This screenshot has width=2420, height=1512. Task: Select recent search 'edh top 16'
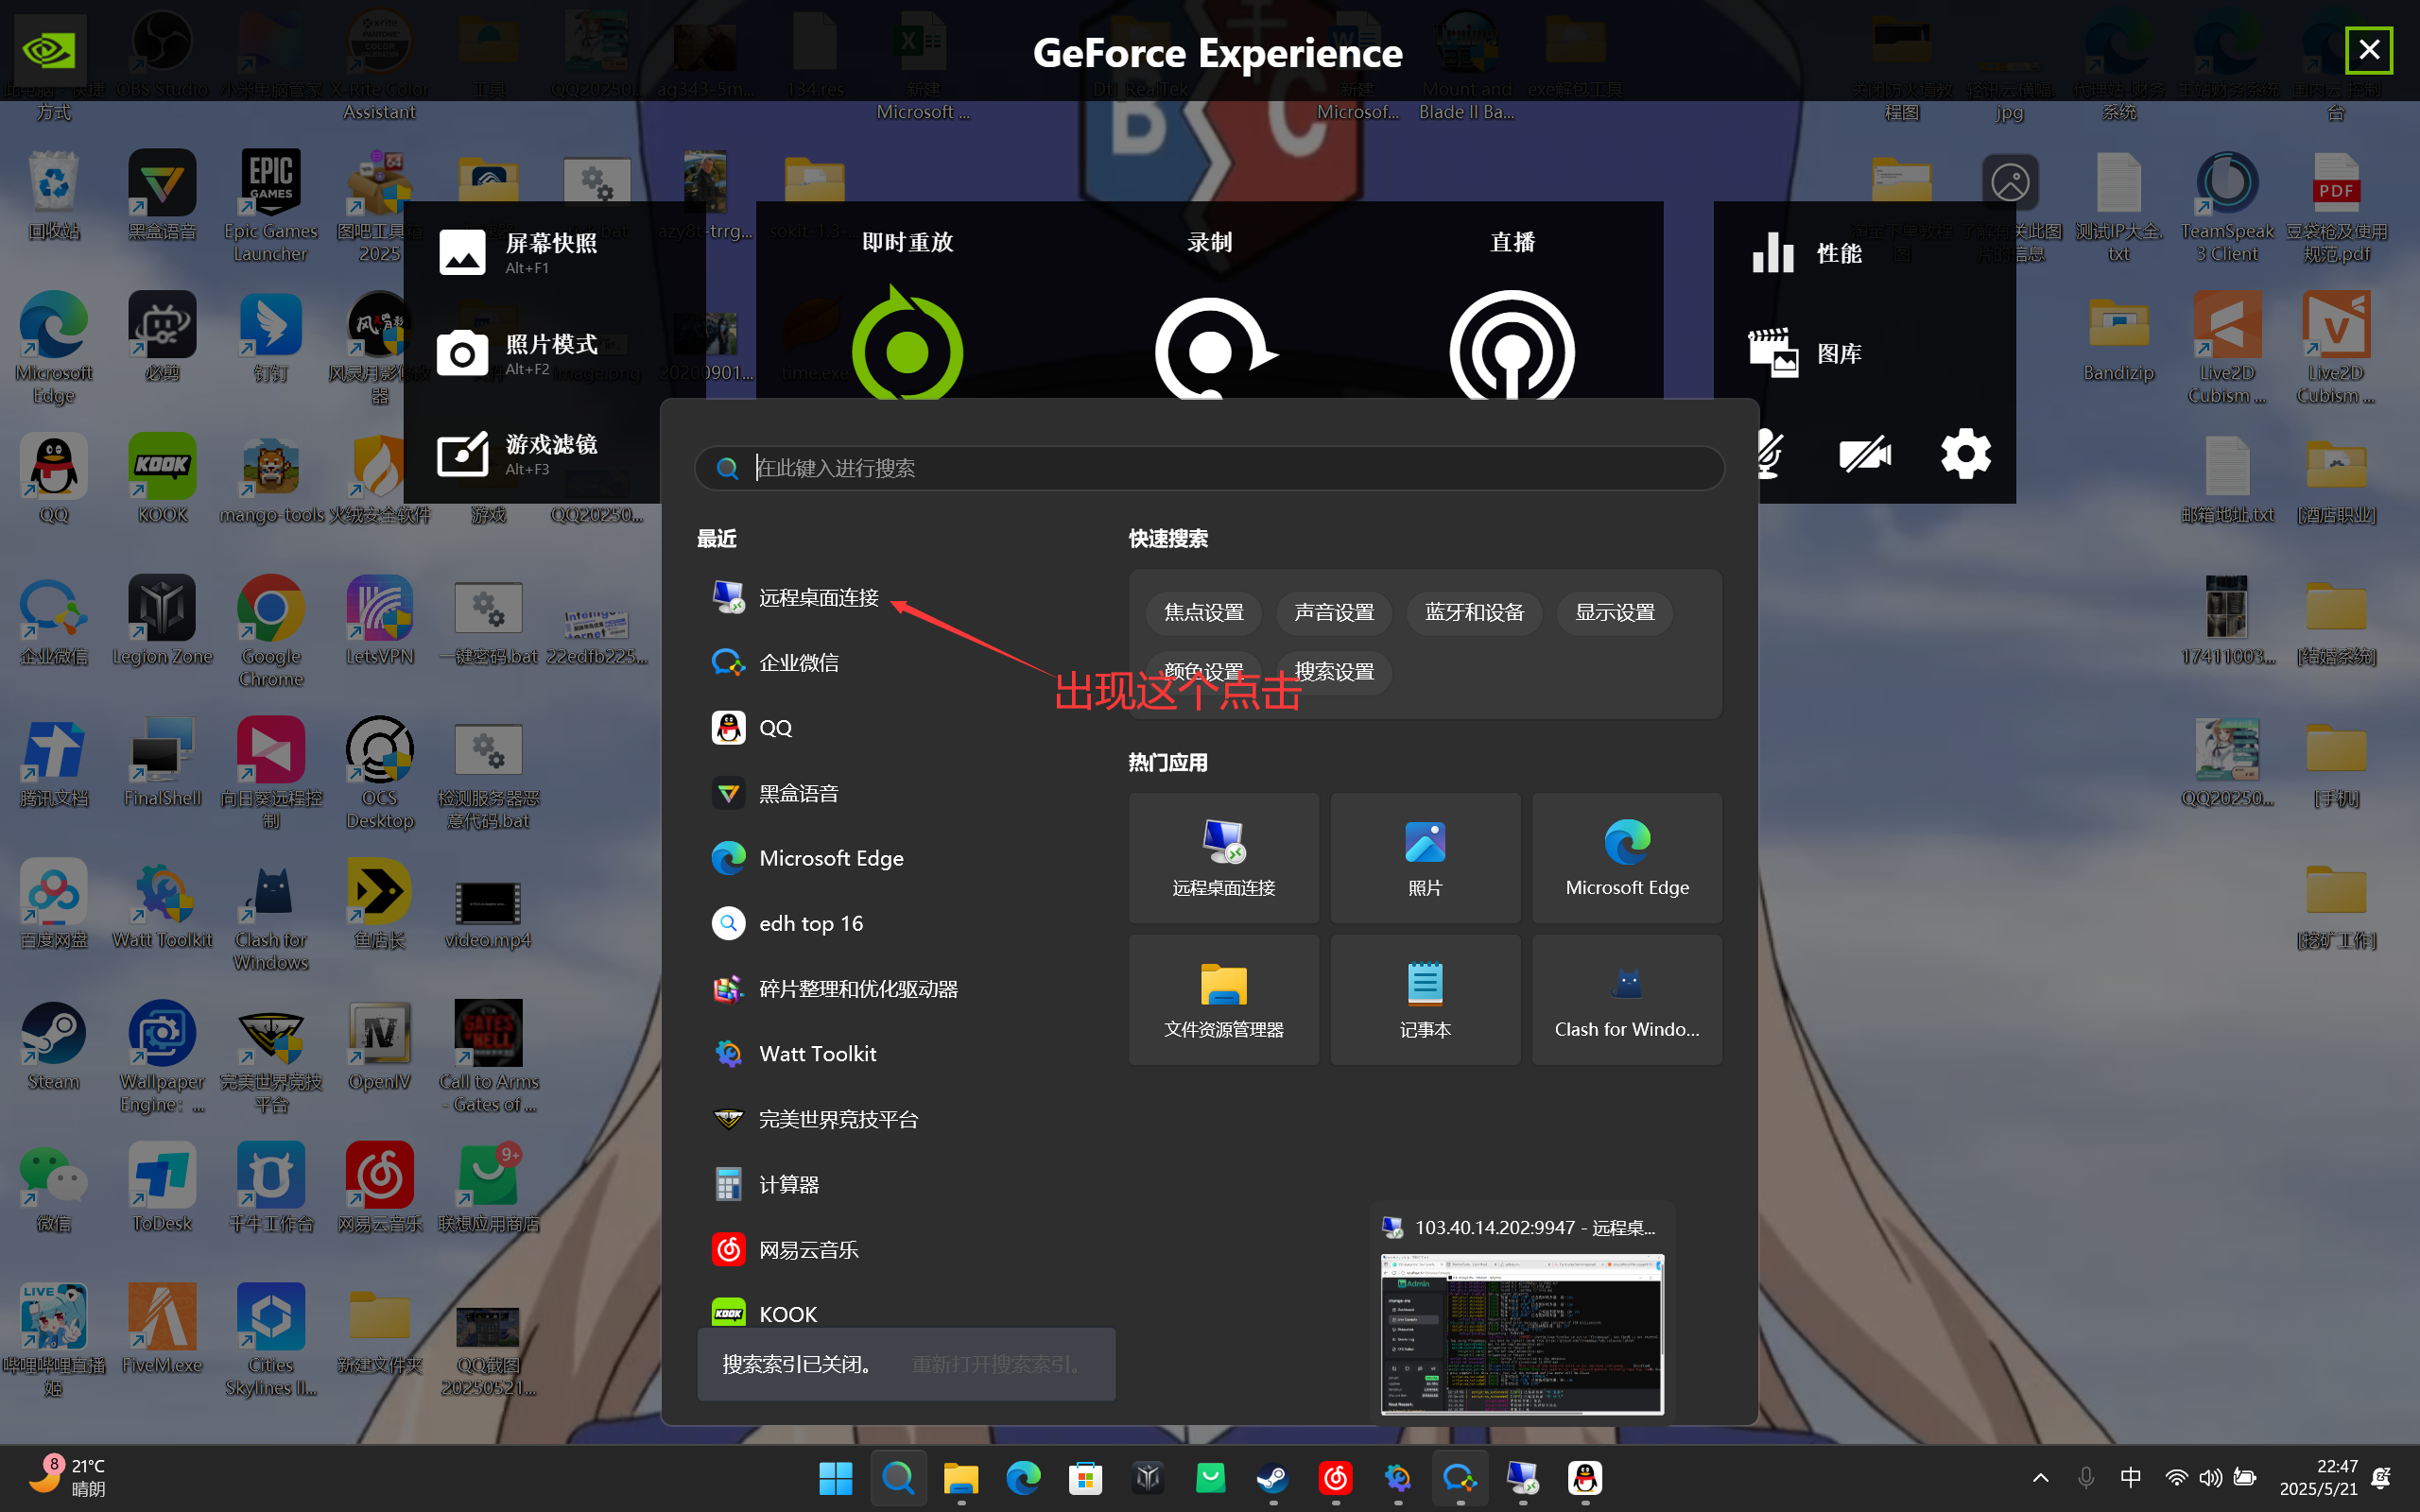(x=787, y=923)
